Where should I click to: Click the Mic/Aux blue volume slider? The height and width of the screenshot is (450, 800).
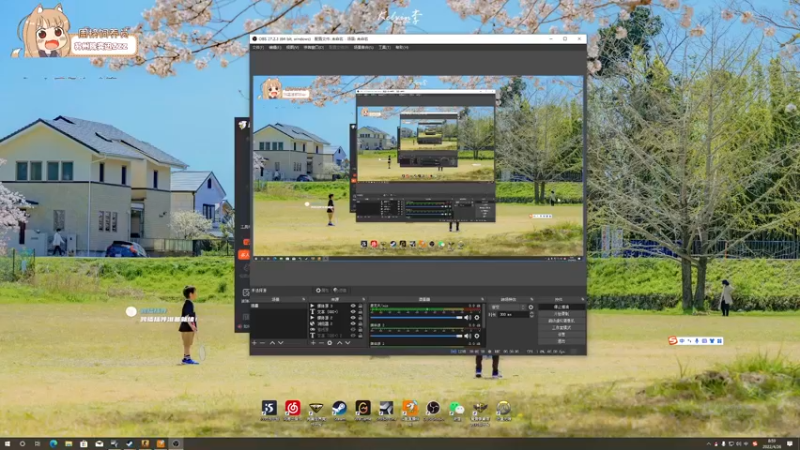[x=416, y=318]
